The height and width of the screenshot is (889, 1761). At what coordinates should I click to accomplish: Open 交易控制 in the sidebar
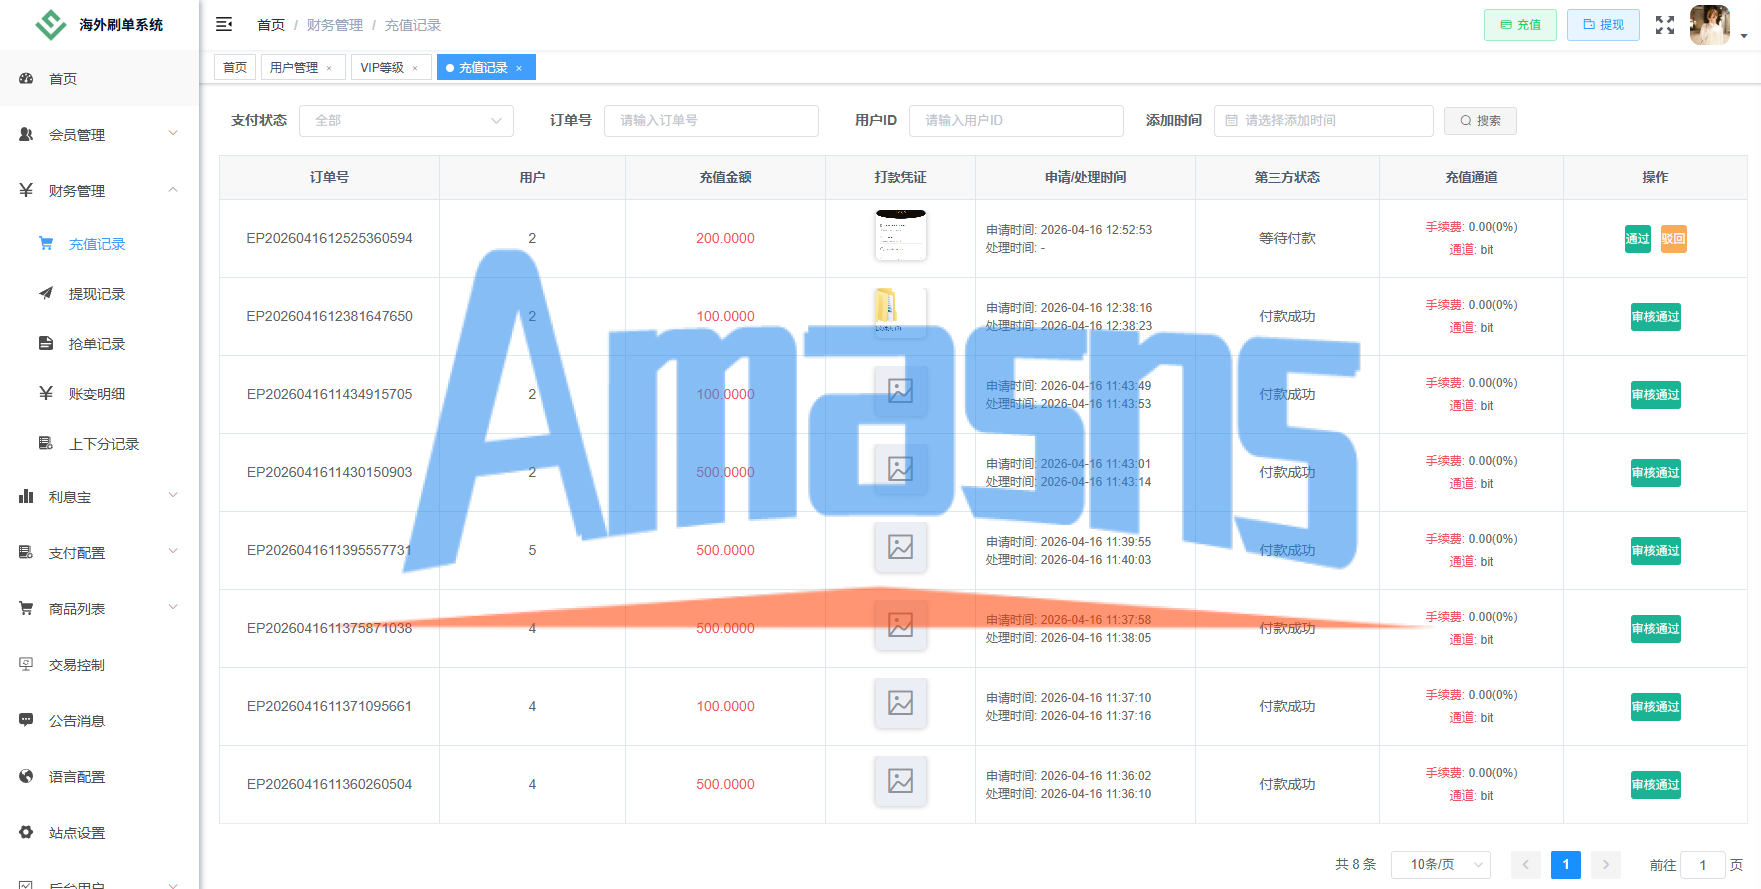point(100,664)
